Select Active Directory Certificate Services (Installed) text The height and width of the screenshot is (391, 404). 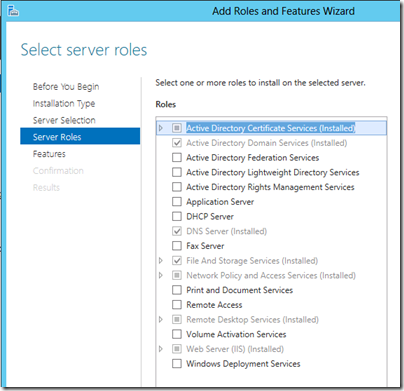click(x=271, y=128)
